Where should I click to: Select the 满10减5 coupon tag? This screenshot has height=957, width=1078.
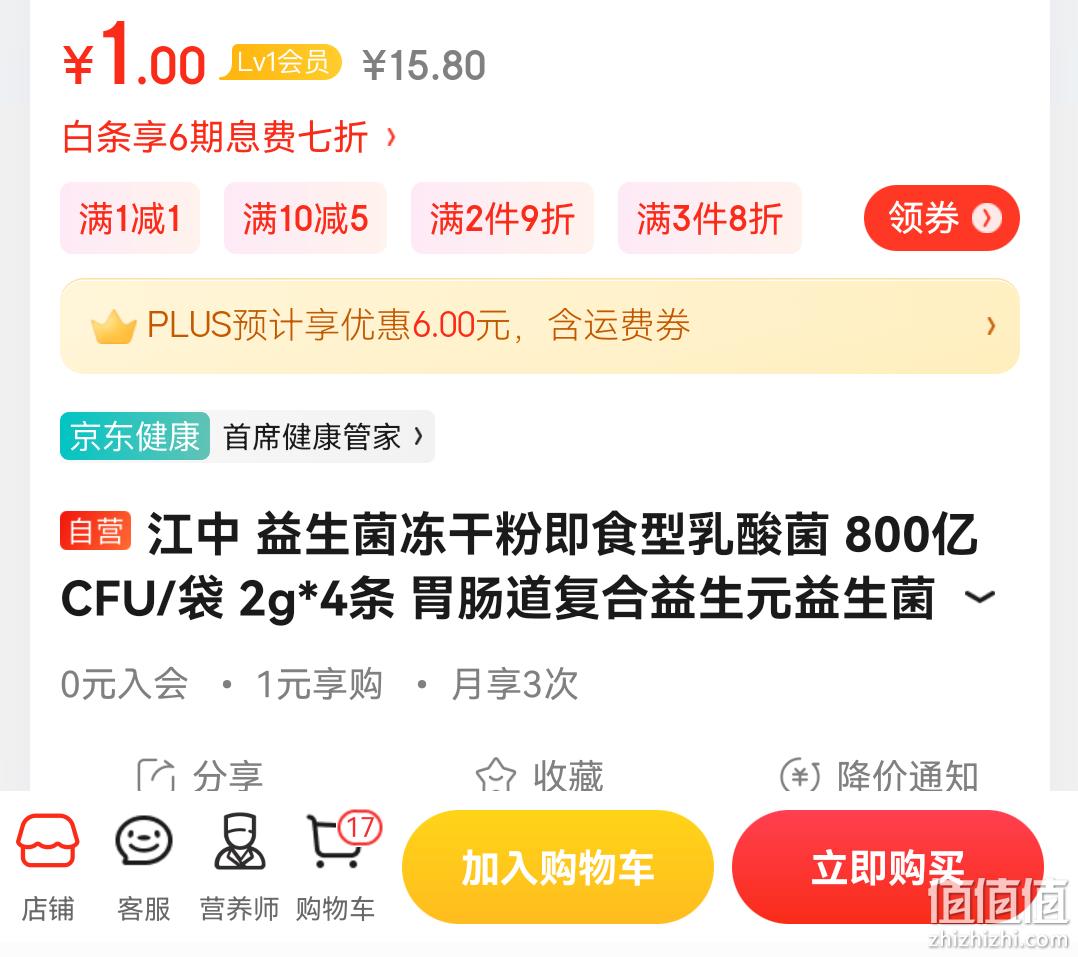tap(305, 218)
